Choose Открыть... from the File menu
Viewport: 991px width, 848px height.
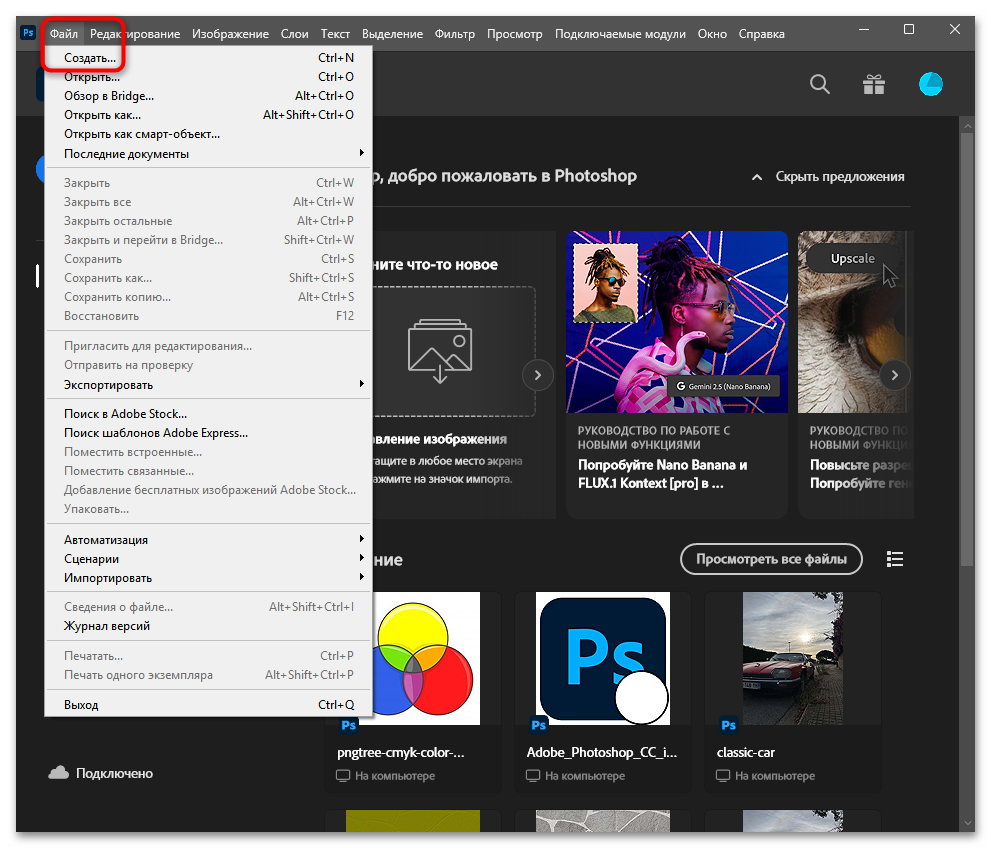point(209,76)
